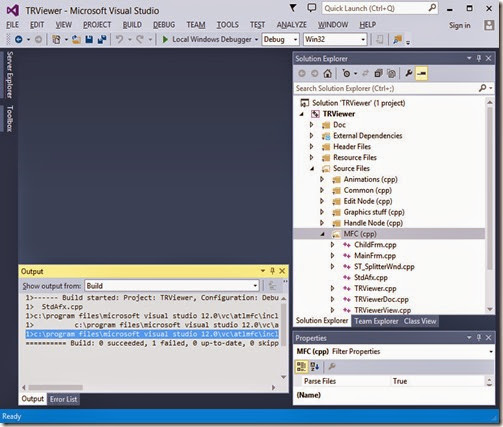This screenshot has width=503, height=427.
Task: Switch to the Team Explorer tab
Action: pos(376,321)
